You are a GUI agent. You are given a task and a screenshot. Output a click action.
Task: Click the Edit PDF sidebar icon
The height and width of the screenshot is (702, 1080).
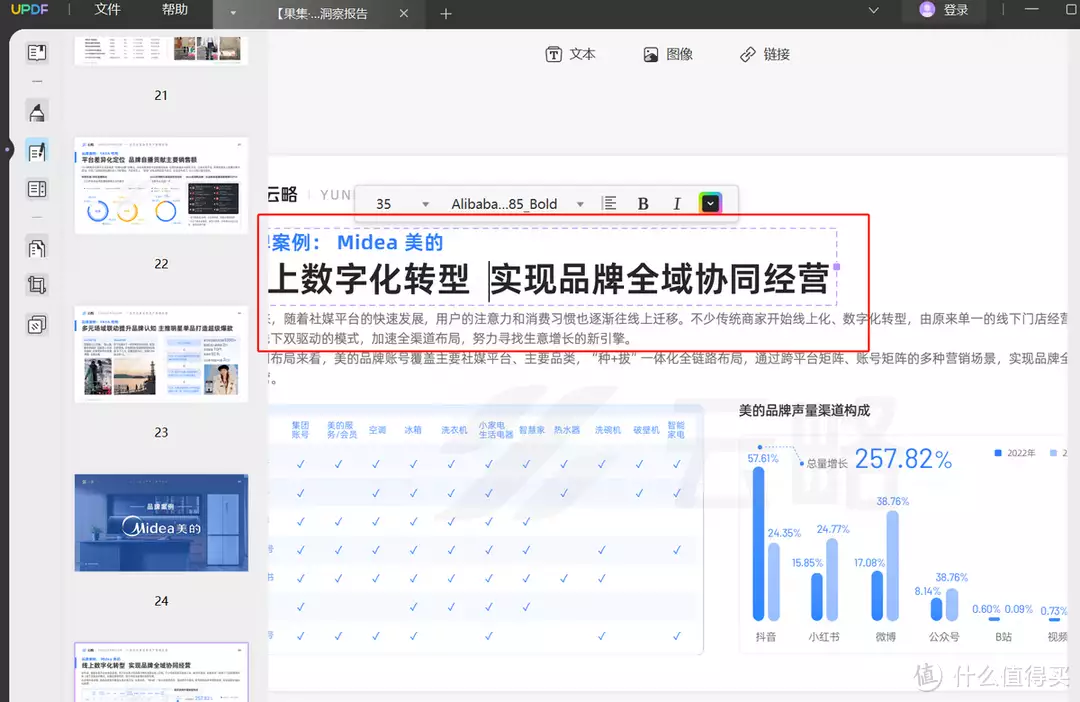[37, 153]
